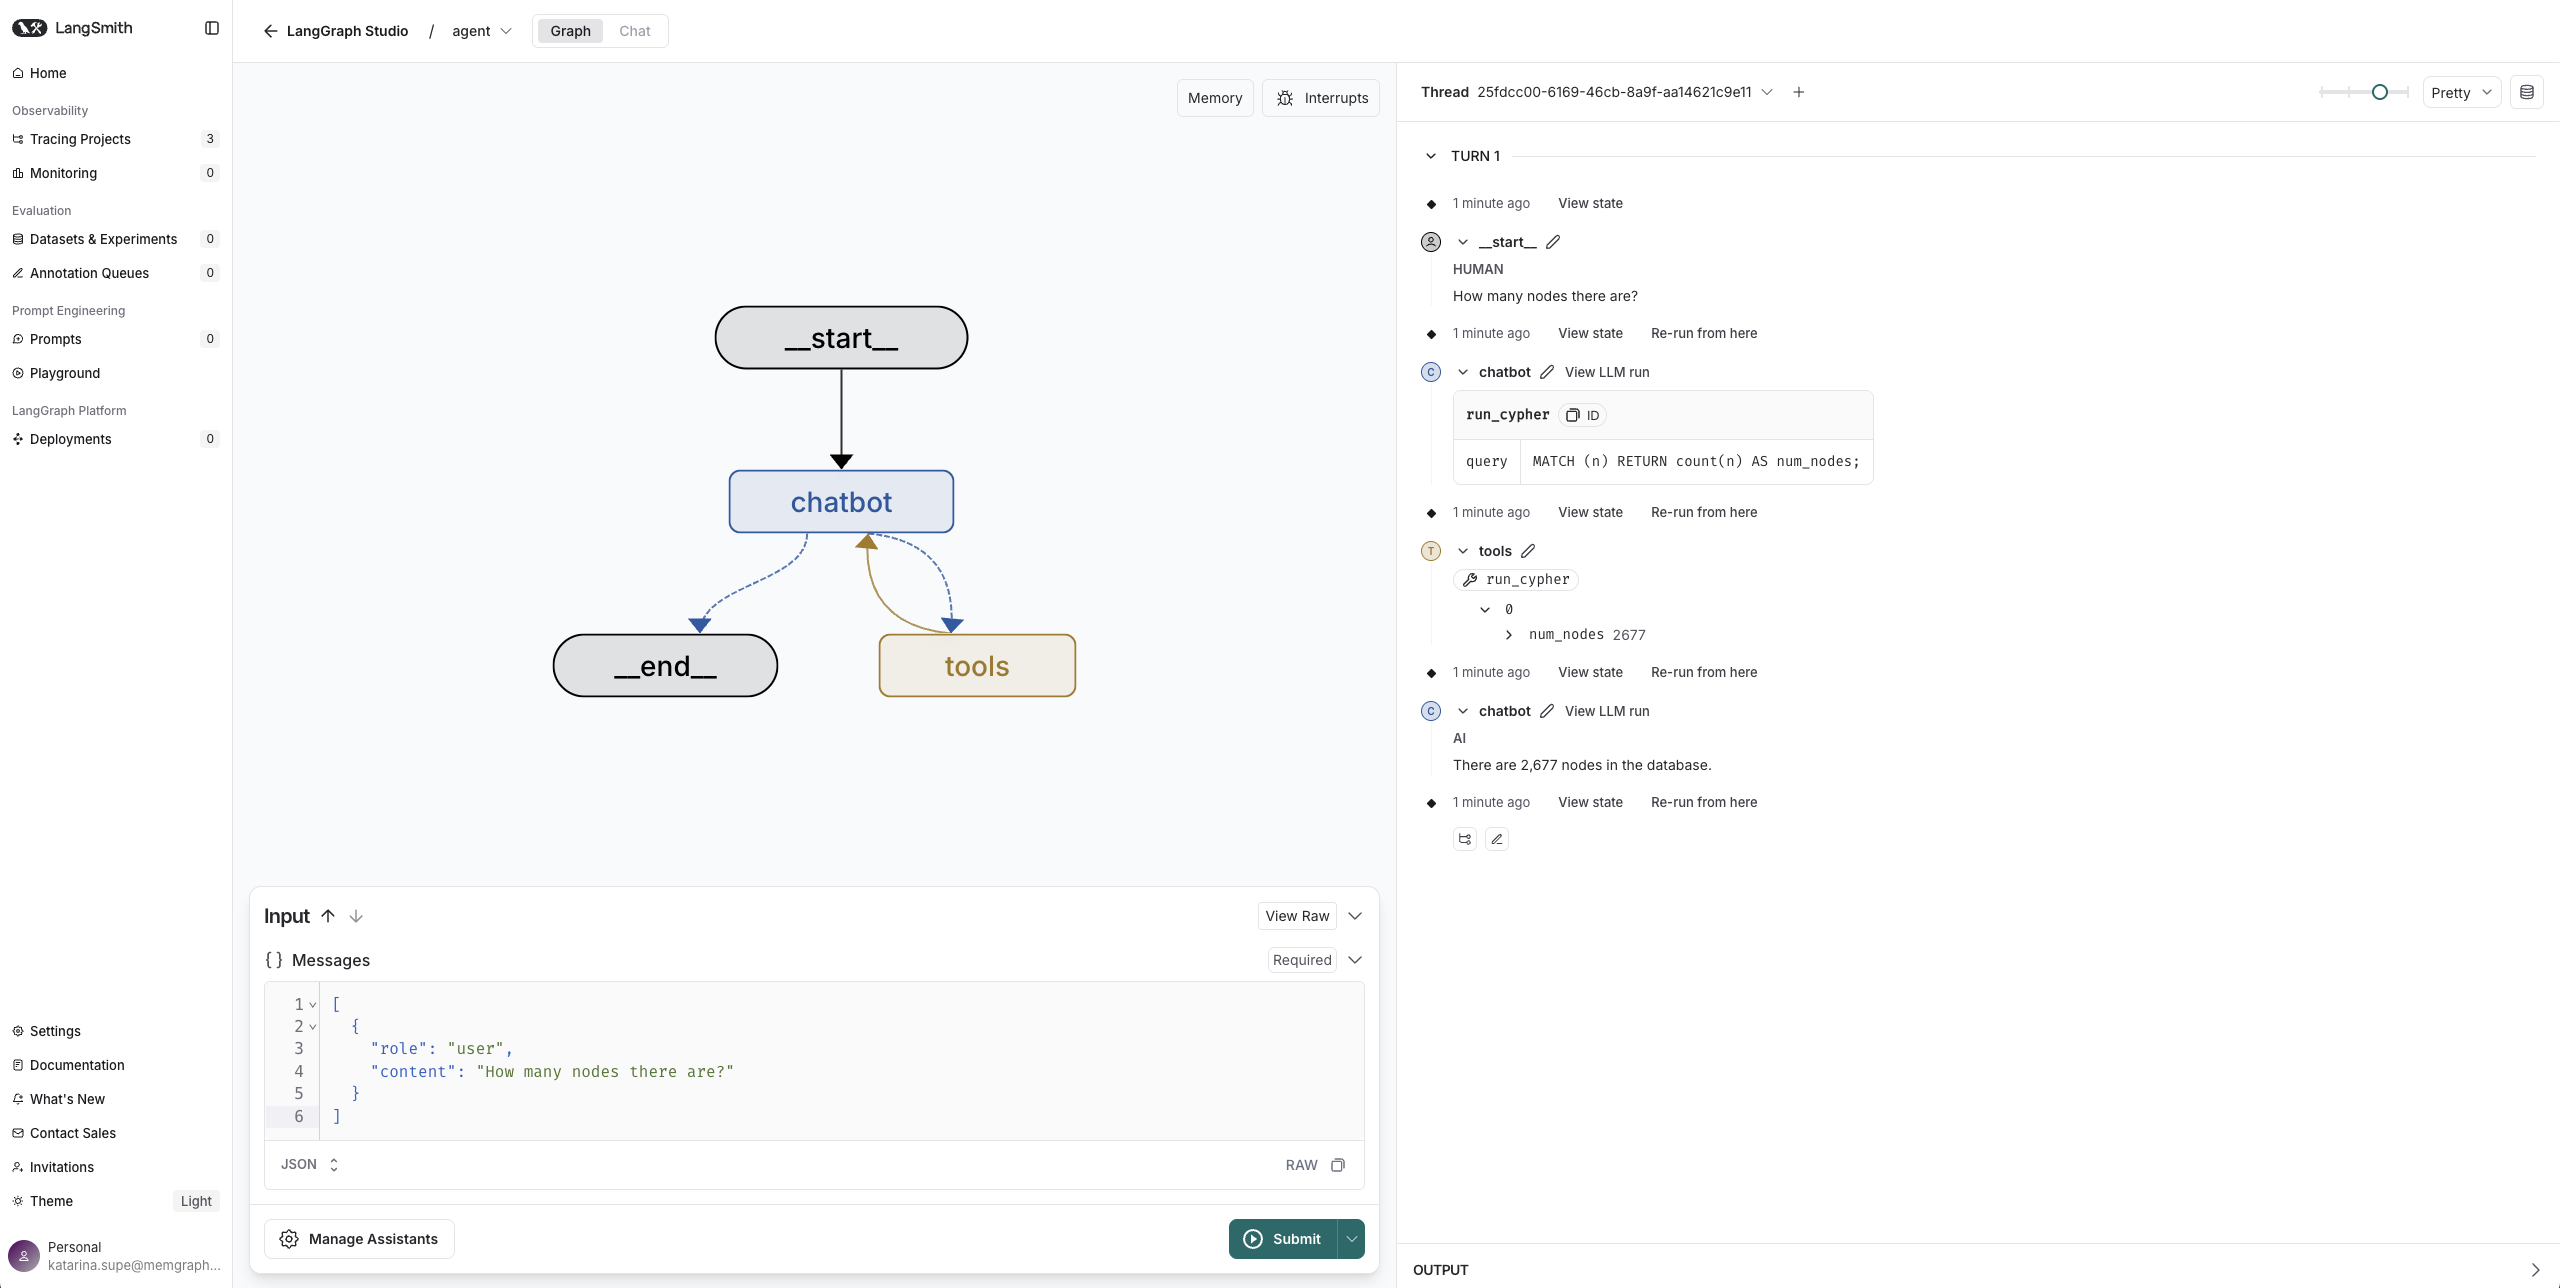Collapse the tools step

coord(1463,551)
